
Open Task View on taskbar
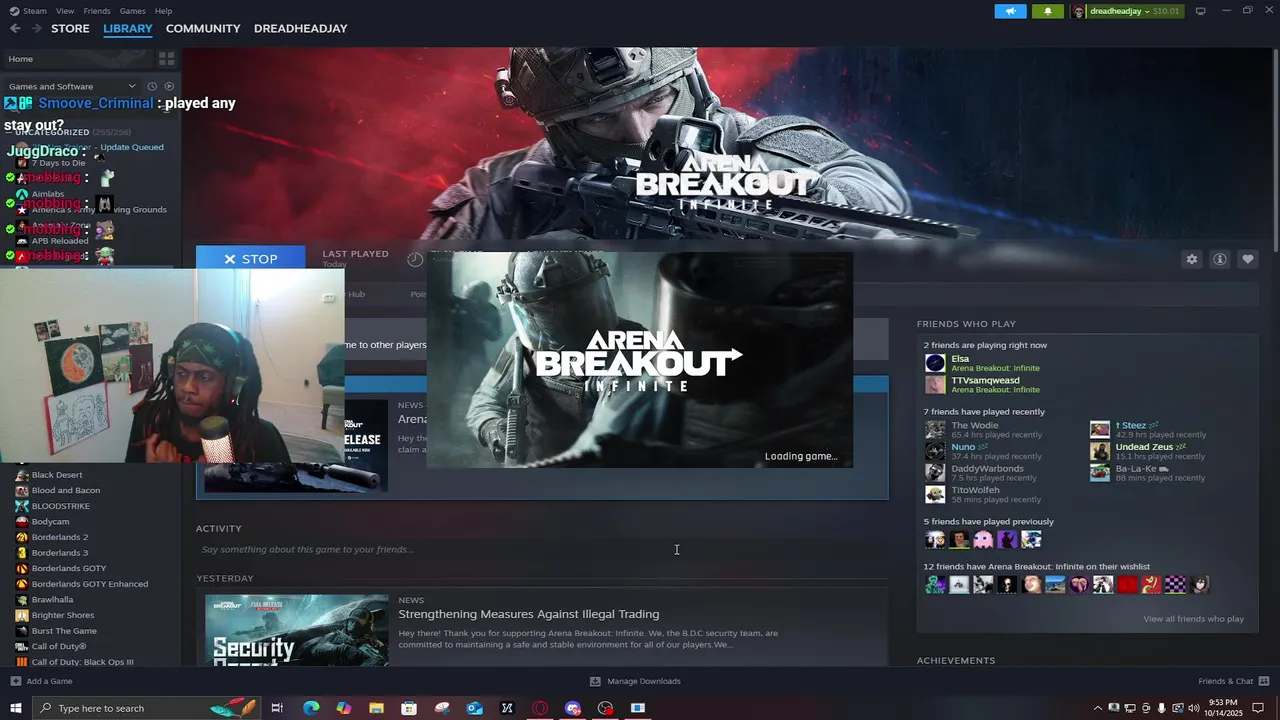(277, 708)
